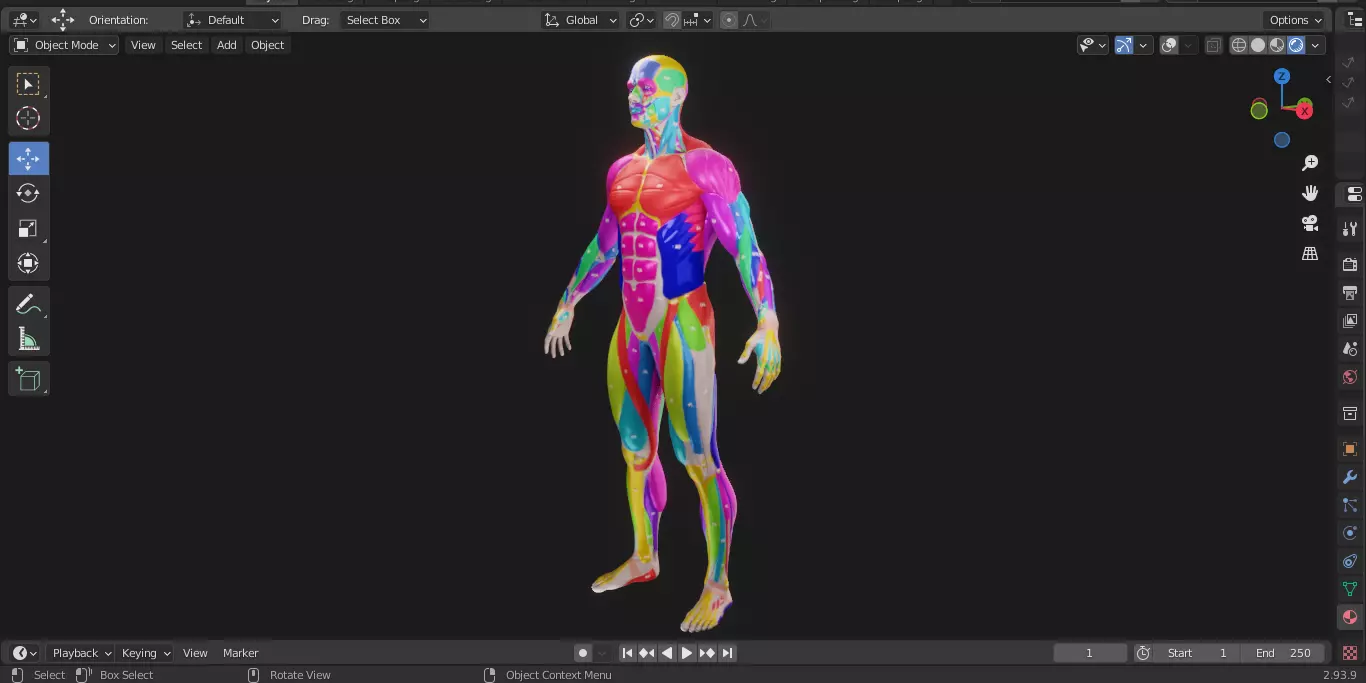Open the timeline View menu
Screen dimensions: 1366x683
click(195, 653)
